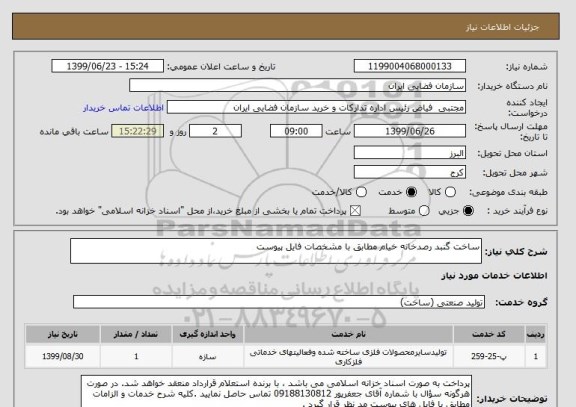Click the طبقه بندی موضوعی label
The height and width of the screenshot is (407, 576).
pos(508,192)
